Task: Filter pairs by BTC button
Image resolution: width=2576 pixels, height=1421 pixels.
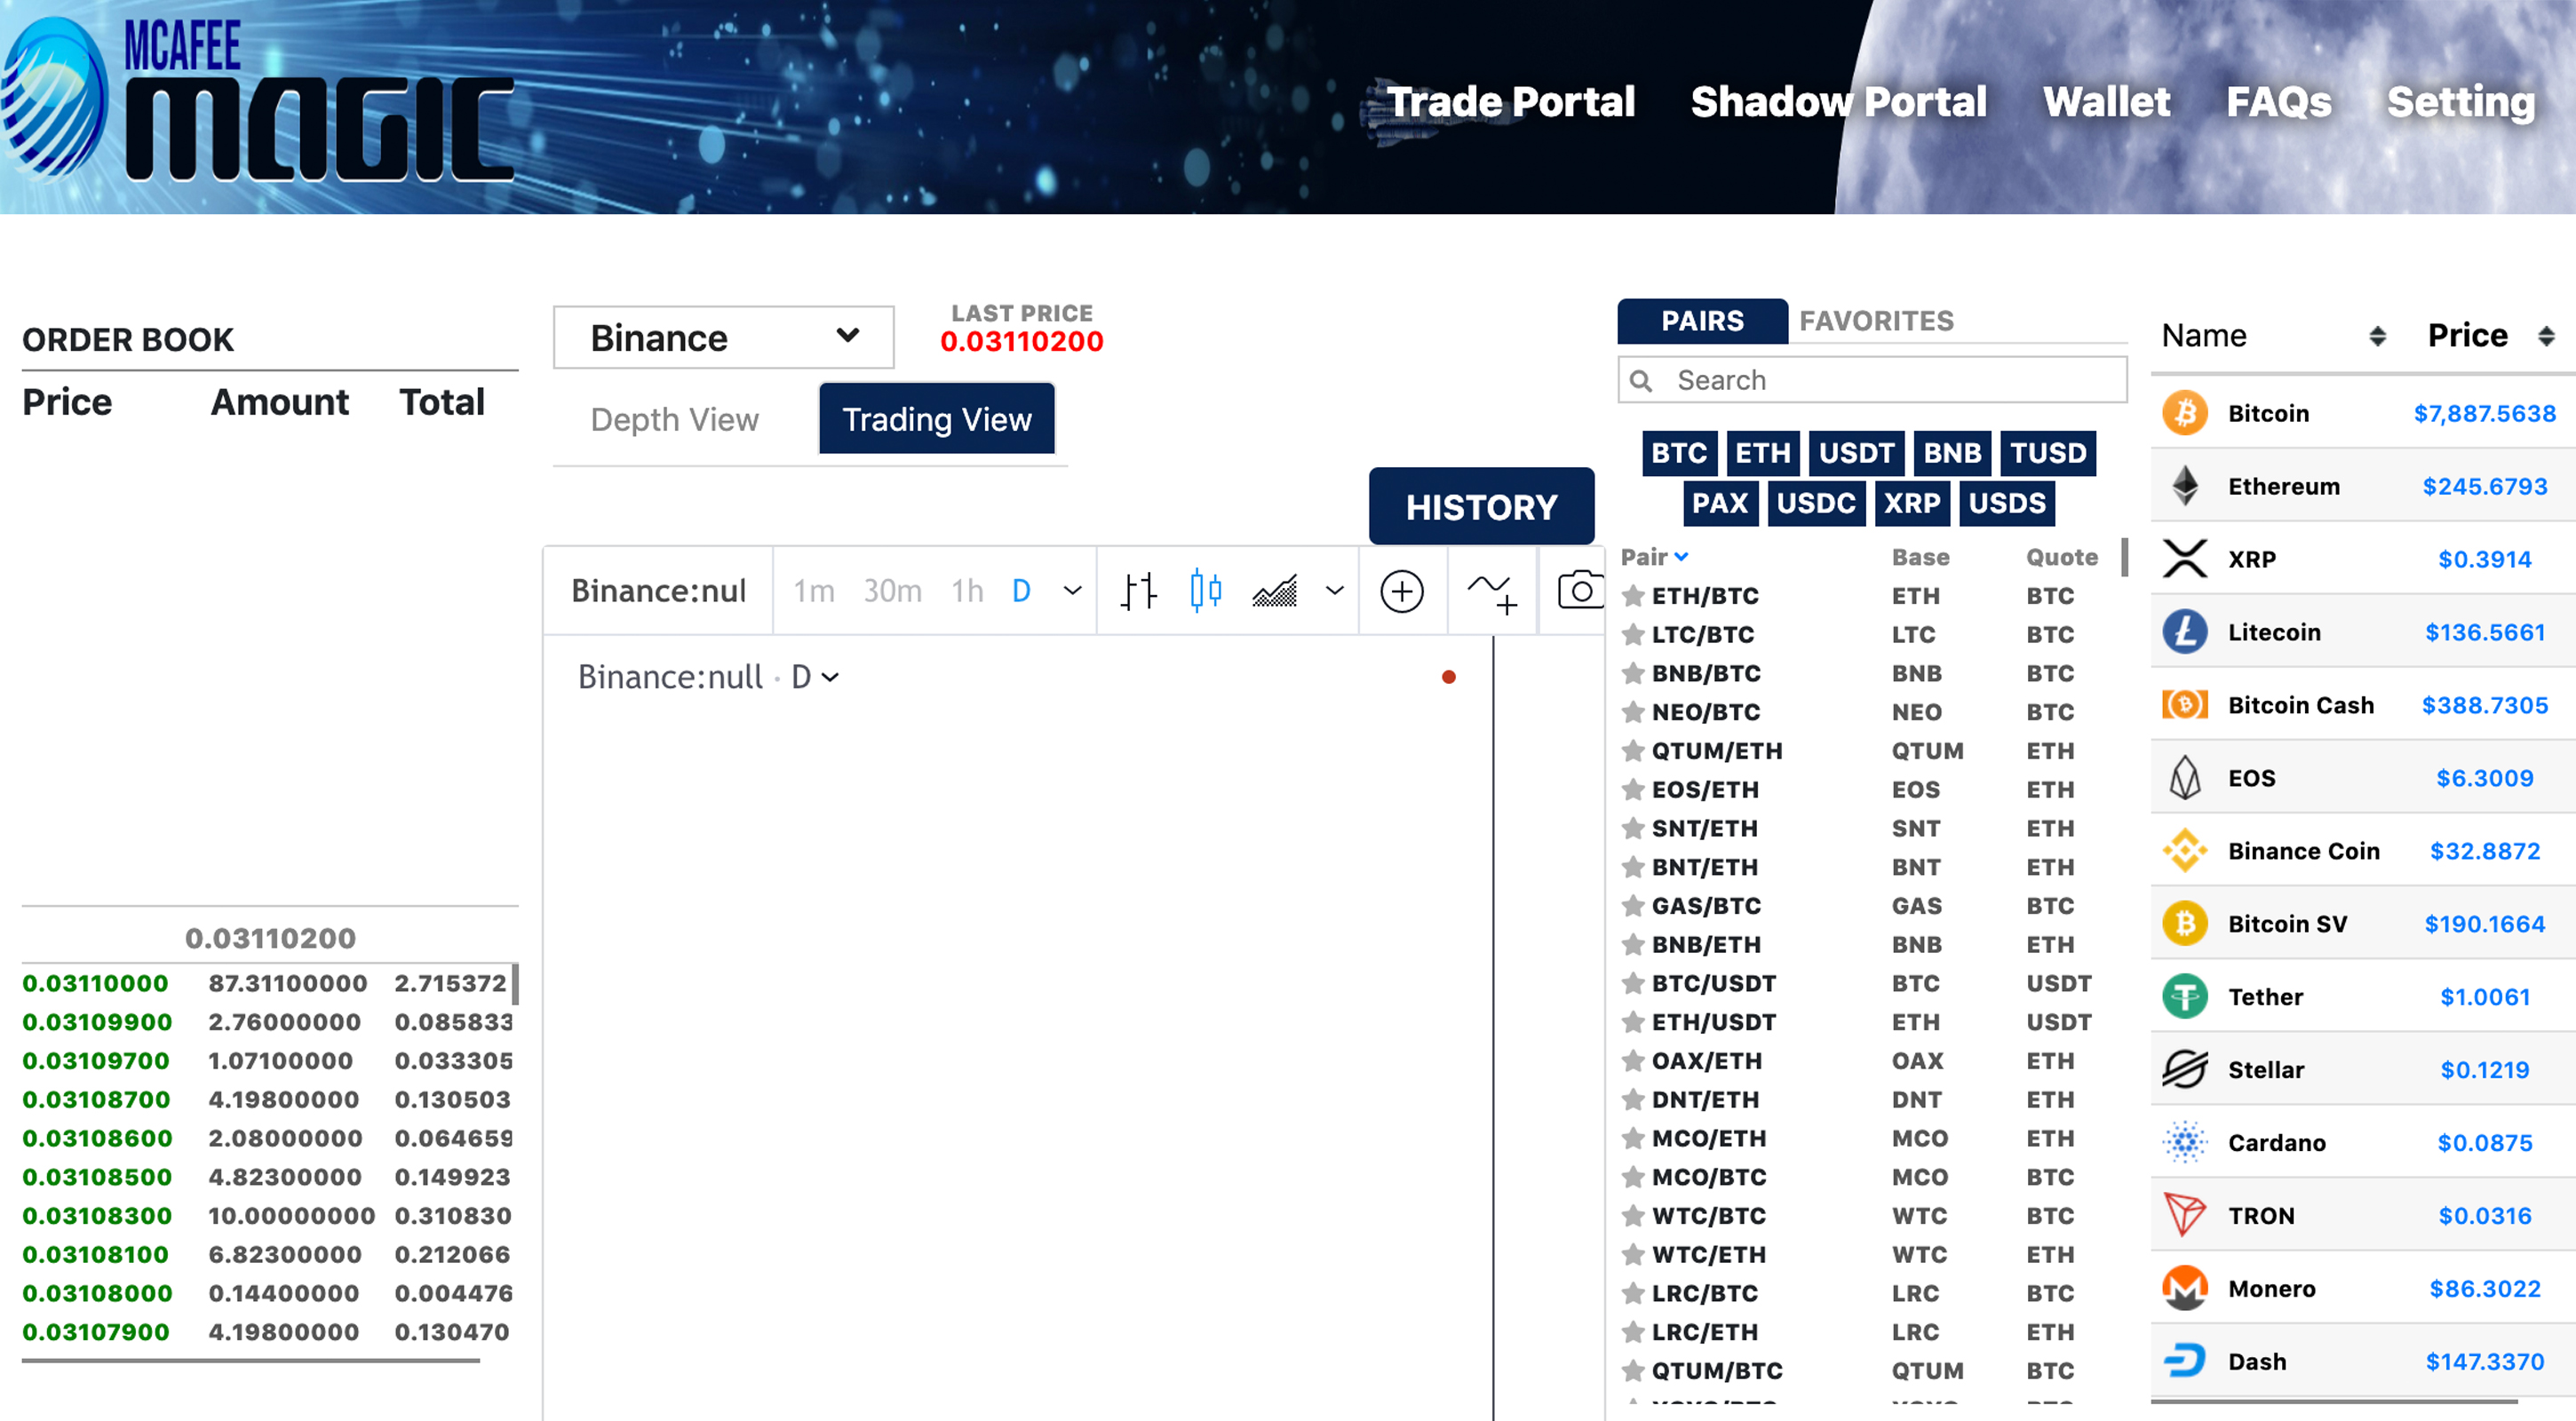Action: click(x=1679, y=453)
